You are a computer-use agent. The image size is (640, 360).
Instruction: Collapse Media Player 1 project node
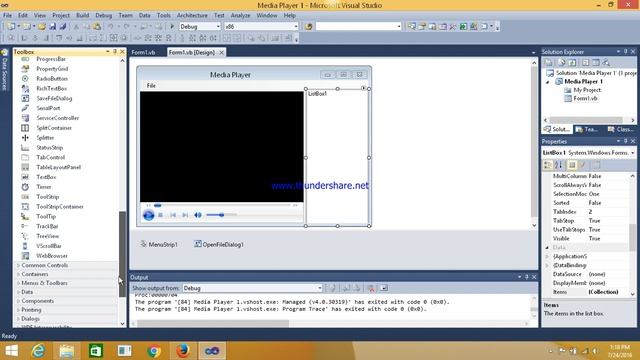coord(548,82)
